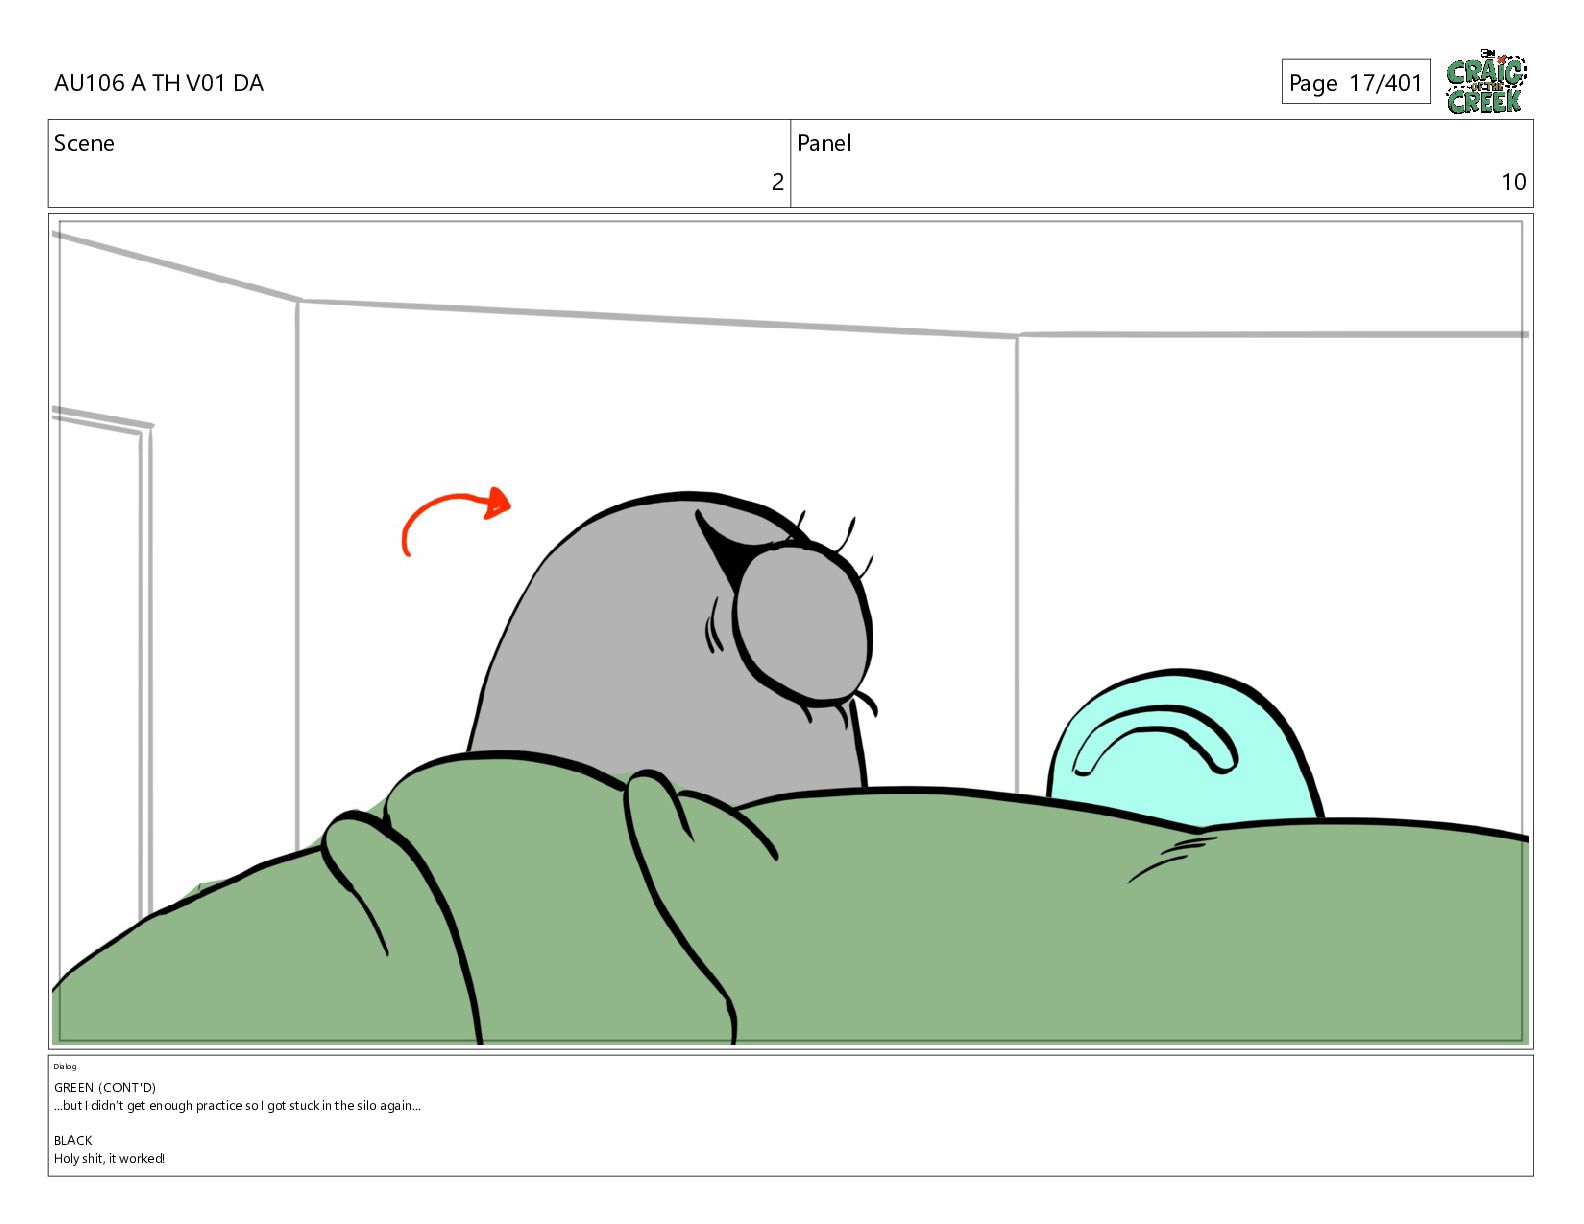1584x1224 pixels.
Task: Click the Craig of the Creek logo
Action: pyautogui.click(x=1486, y=81)
